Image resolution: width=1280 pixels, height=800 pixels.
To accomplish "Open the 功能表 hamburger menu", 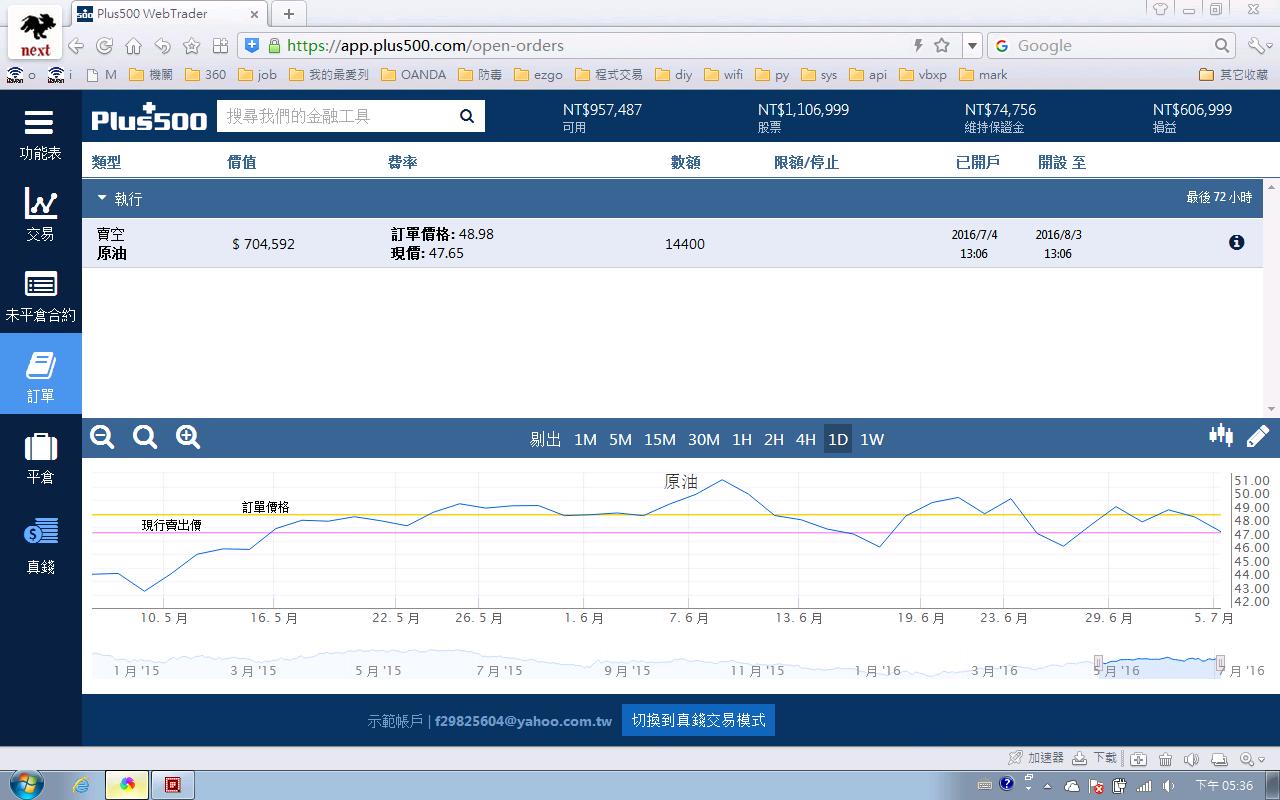I will (40, 135).
